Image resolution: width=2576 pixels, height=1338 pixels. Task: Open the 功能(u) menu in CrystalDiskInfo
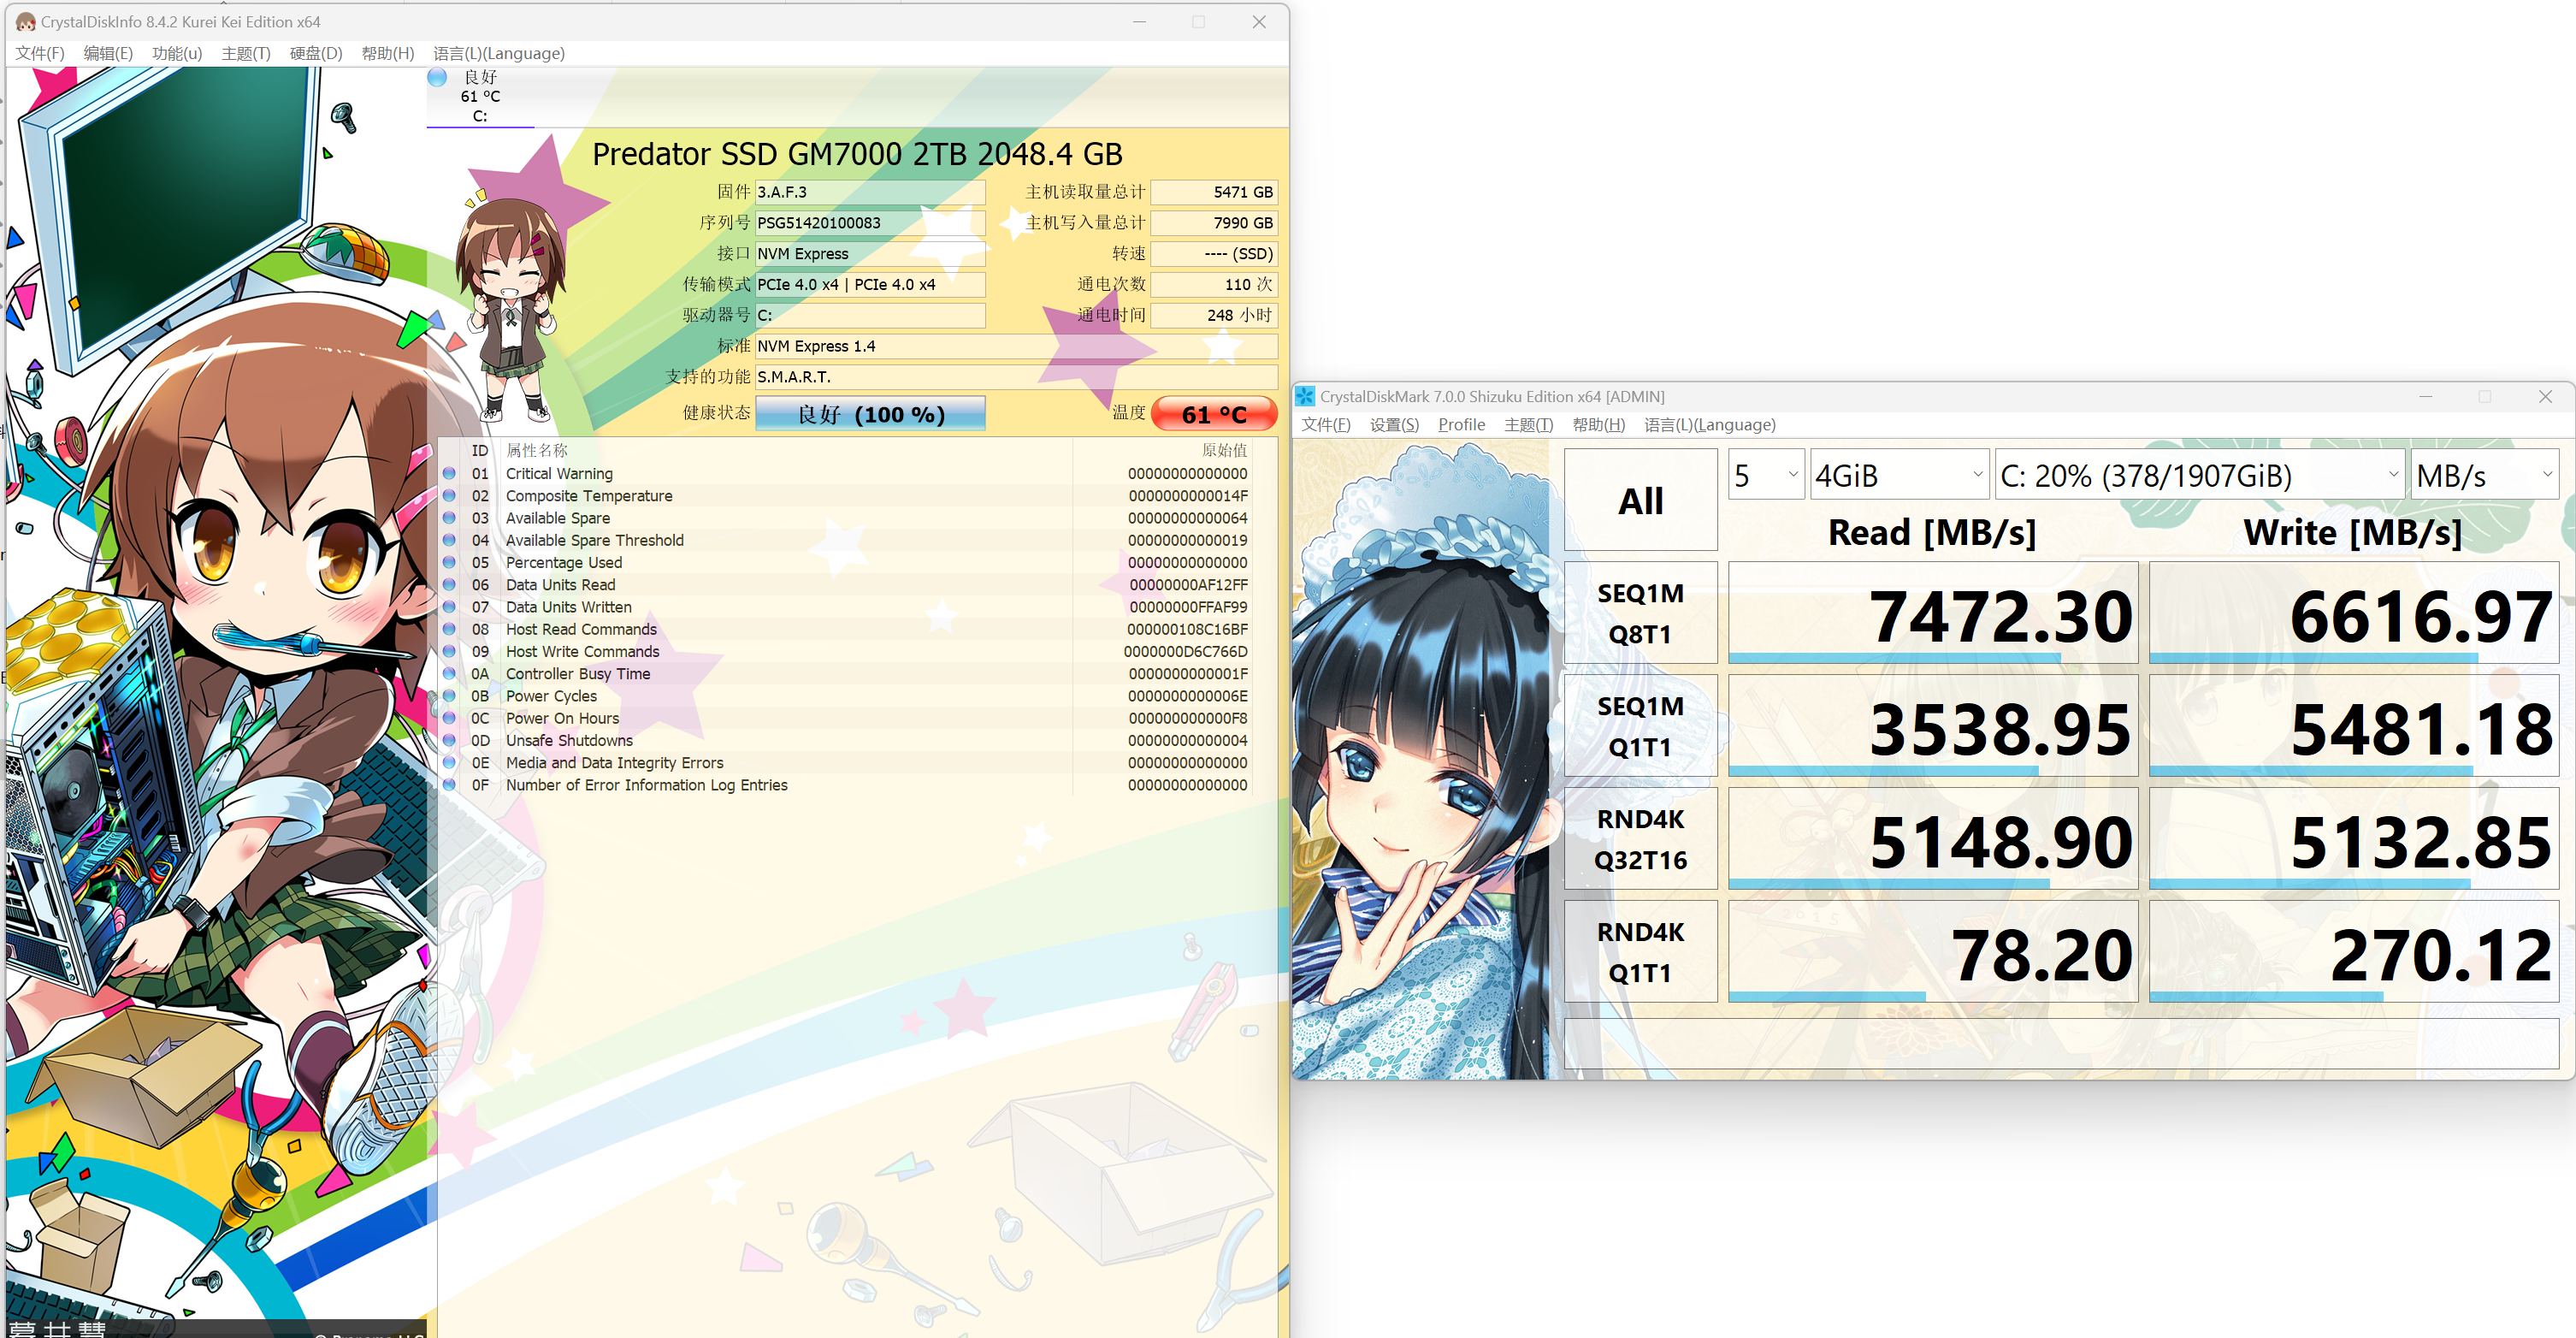(176, 53)
